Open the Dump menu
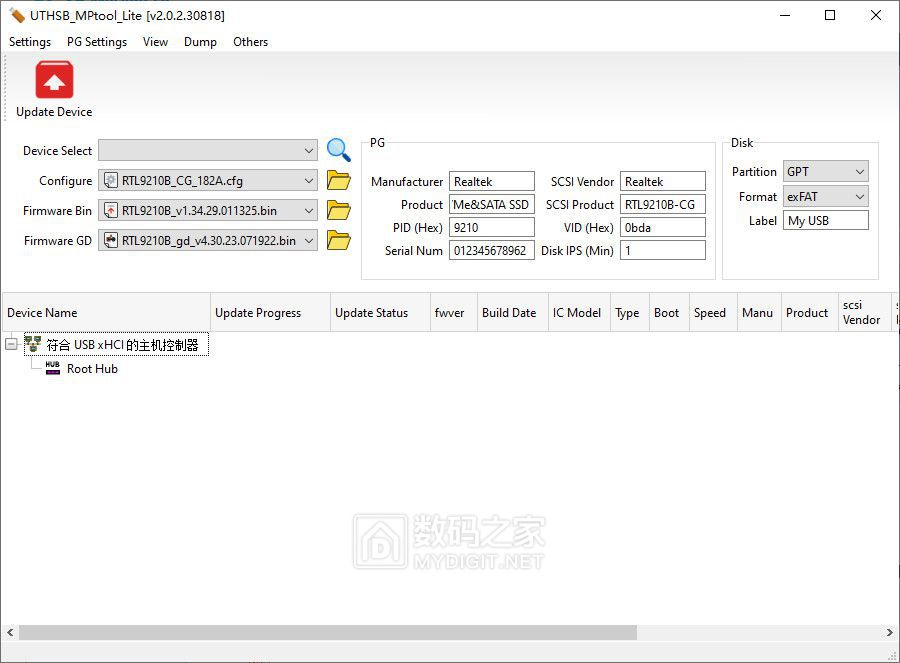900x663 pixels. pos(200,42)
